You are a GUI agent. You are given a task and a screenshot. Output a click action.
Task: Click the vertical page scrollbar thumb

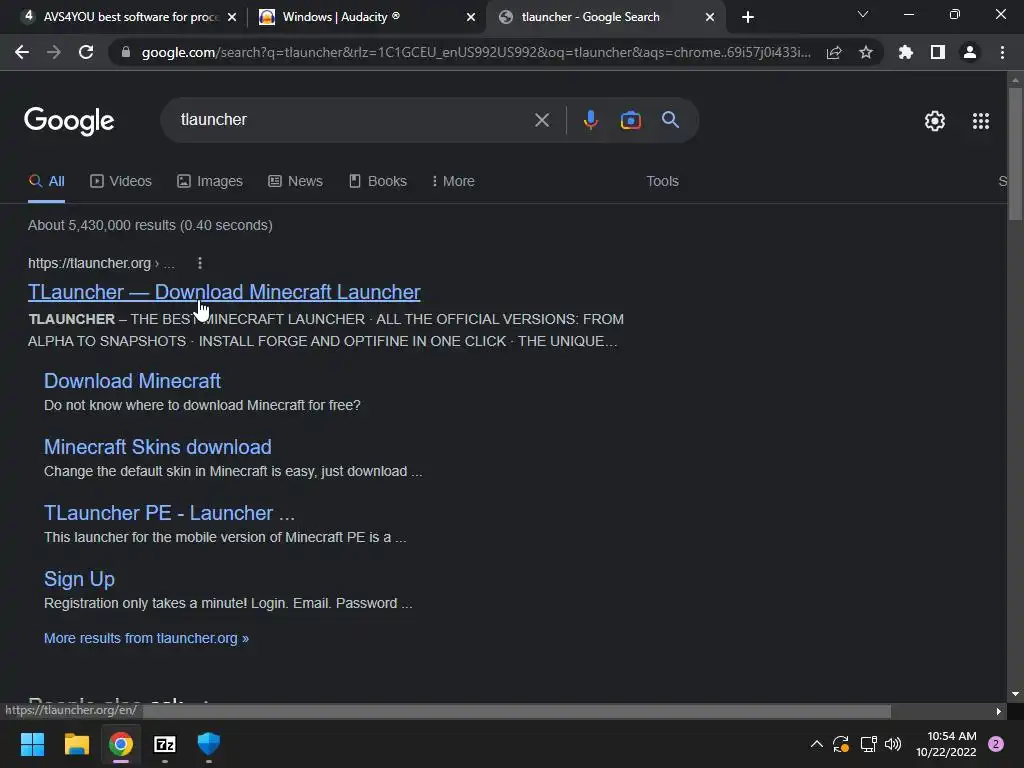(x=1015, y=154)
